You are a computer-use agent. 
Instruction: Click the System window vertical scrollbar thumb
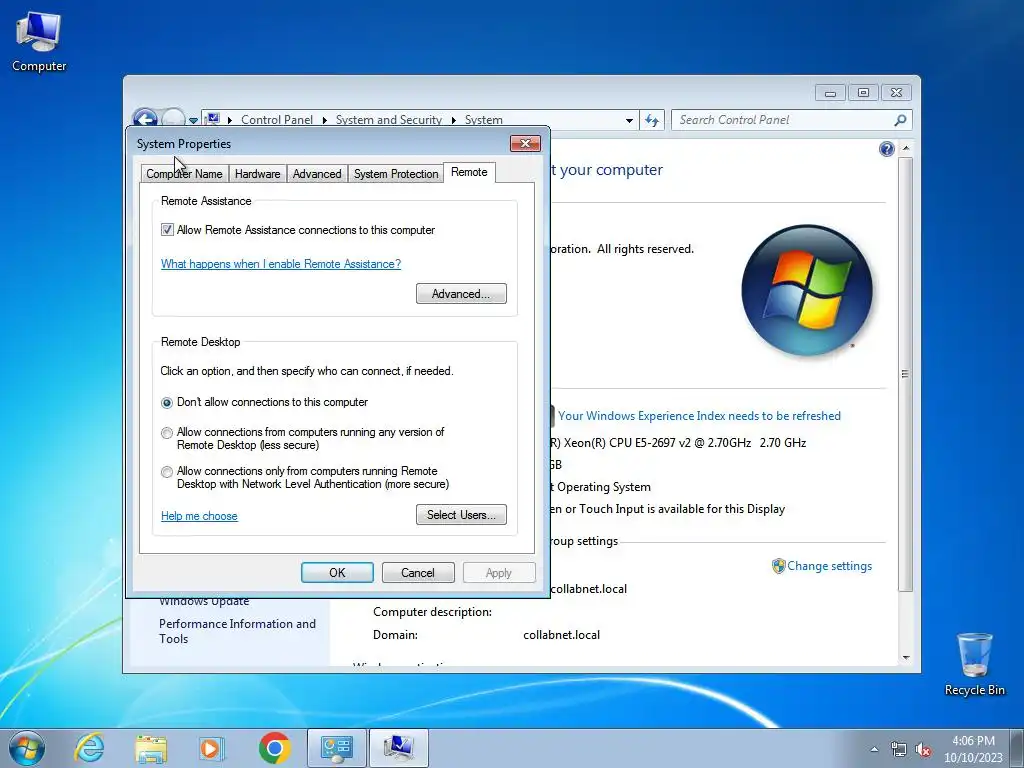pyautogui.click(x=905, y=374)
